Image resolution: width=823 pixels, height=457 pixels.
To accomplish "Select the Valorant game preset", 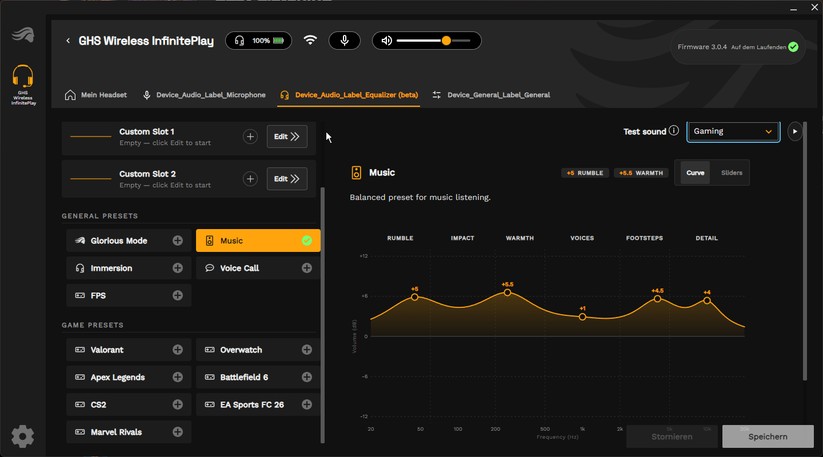I will tap(129, 350).
